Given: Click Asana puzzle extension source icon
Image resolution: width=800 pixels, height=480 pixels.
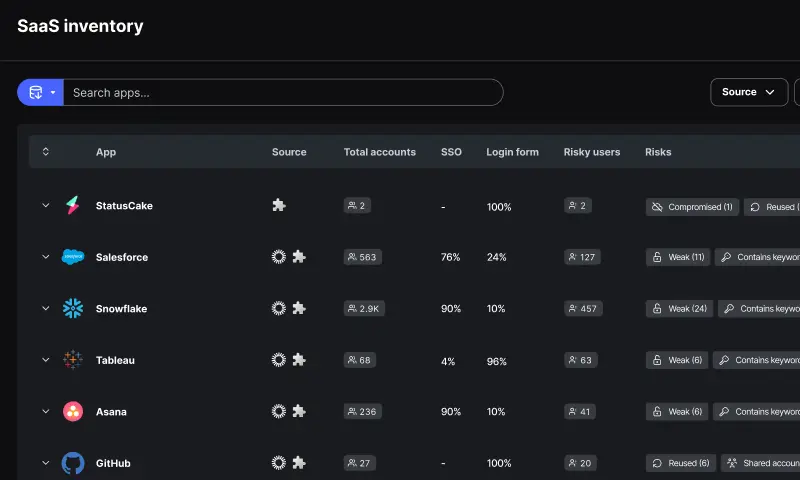Looking at the screenshot, I should point(299,412).
